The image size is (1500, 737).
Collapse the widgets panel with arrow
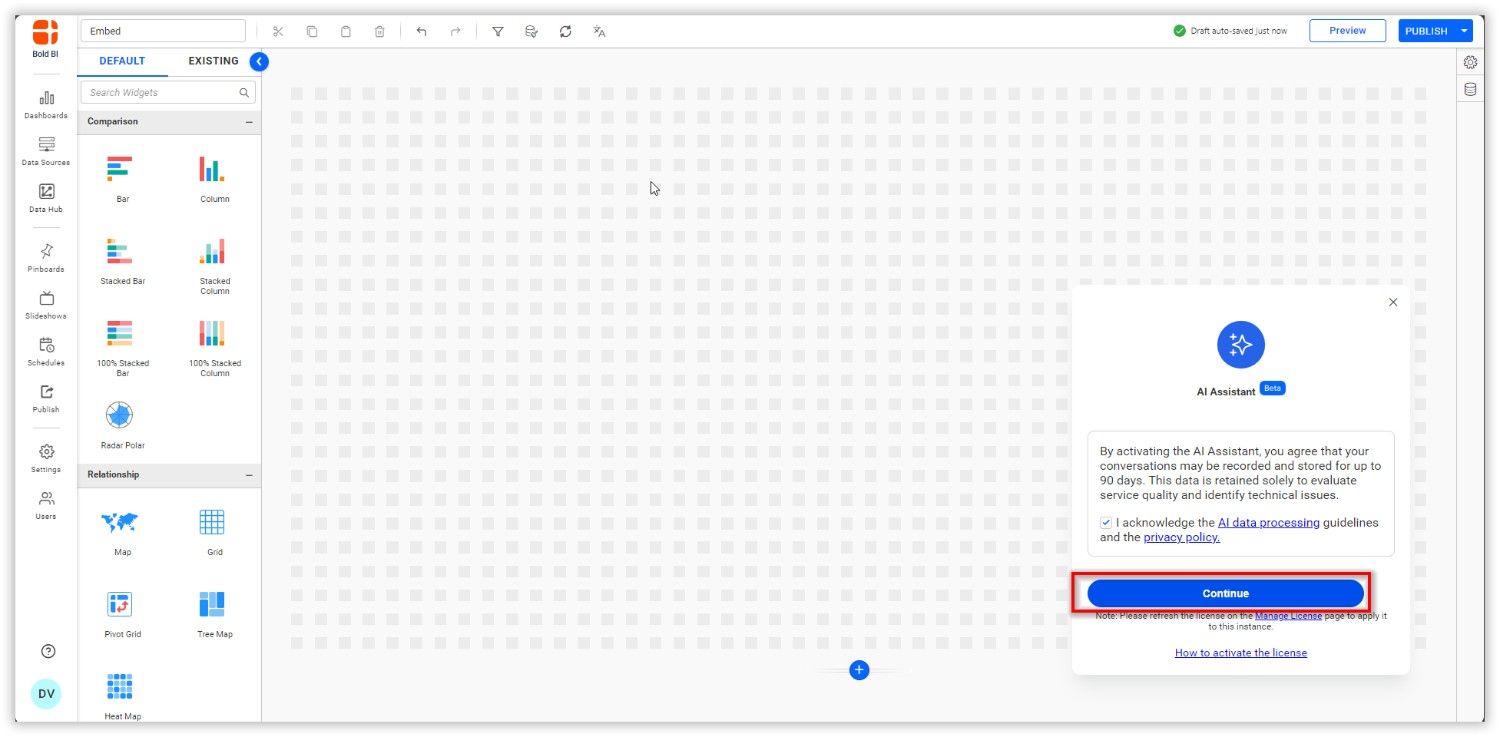[x=259, y=61]
